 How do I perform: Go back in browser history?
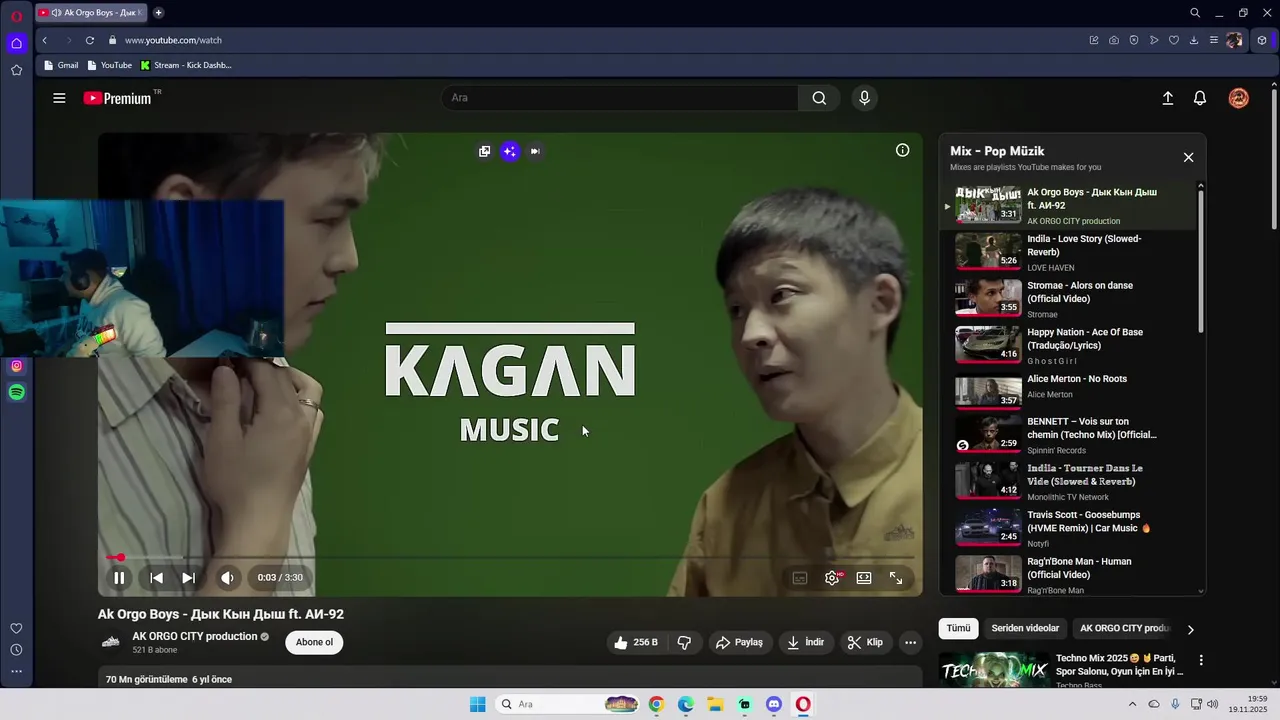[x=44, y=40]
